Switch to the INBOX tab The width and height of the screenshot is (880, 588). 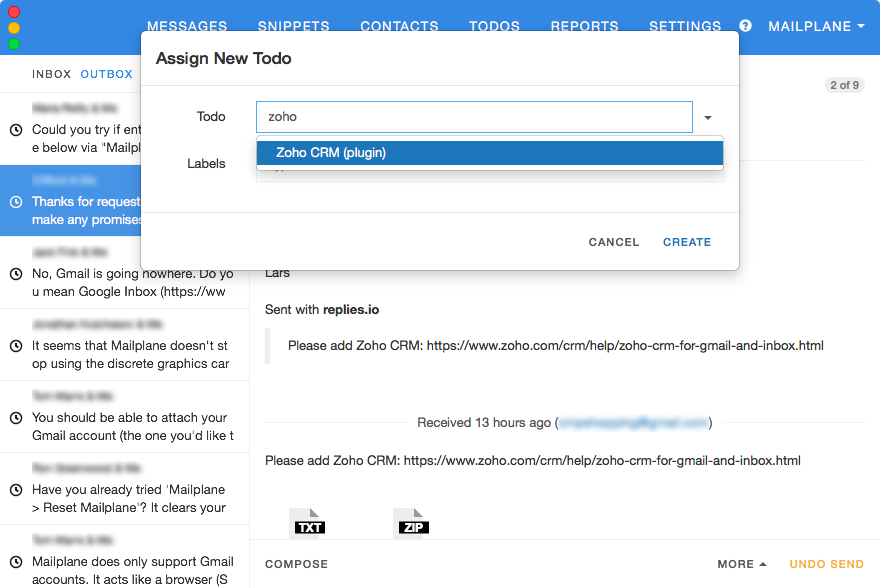coord(52,74)
